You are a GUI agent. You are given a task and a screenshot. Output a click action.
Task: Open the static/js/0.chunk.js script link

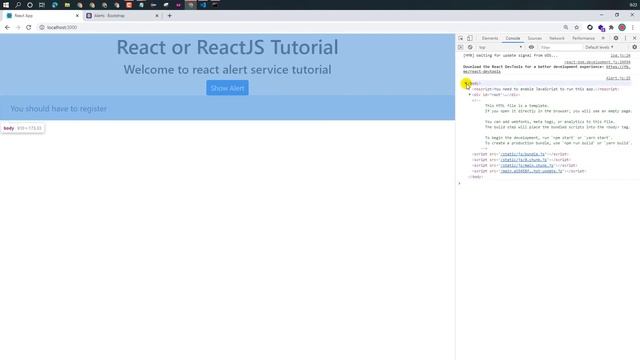pos(524,160)
